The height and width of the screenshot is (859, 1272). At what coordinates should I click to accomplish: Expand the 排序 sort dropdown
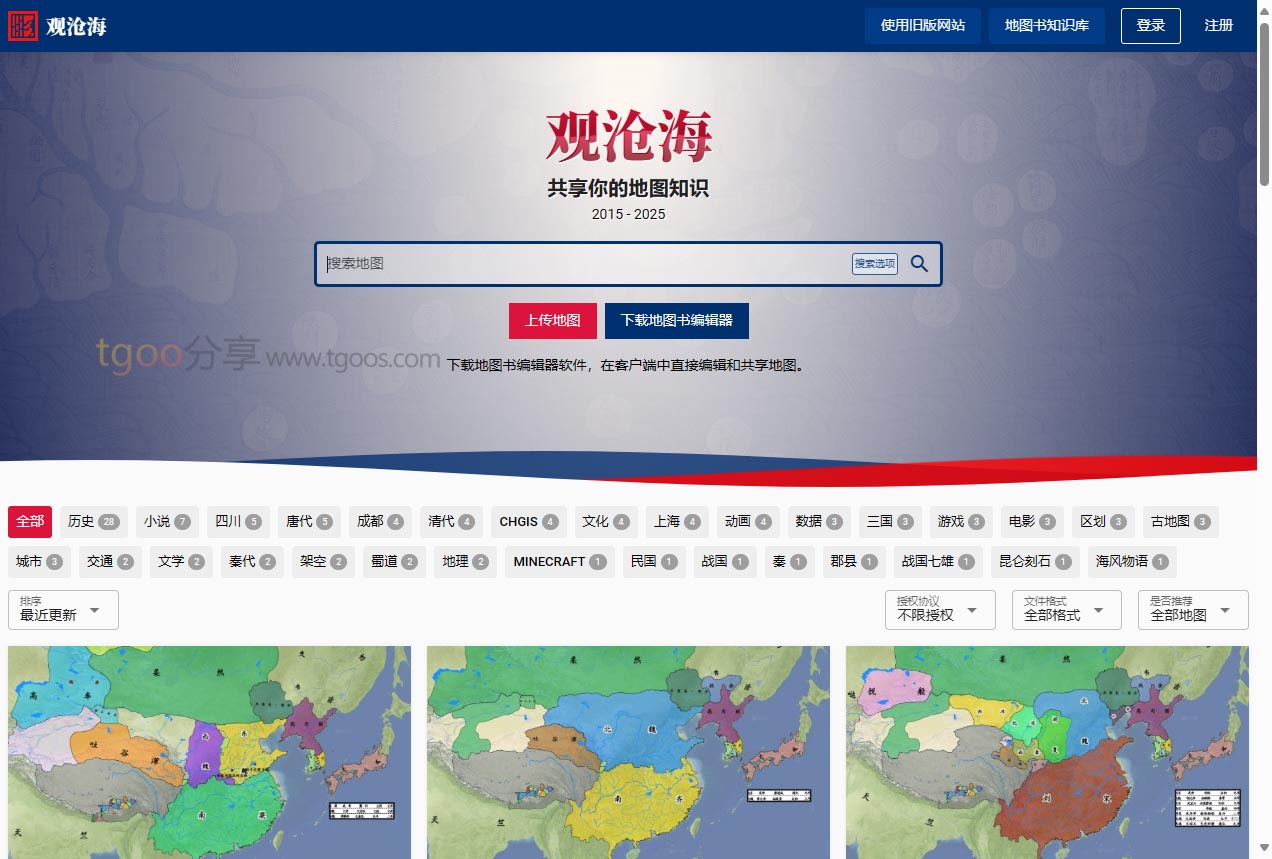(63, 610)
